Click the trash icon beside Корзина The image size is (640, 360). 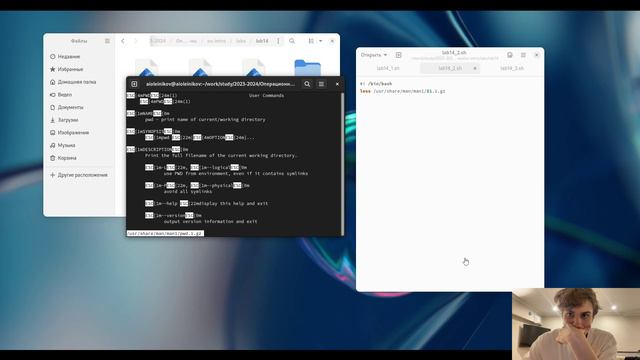tap(53, 158)
